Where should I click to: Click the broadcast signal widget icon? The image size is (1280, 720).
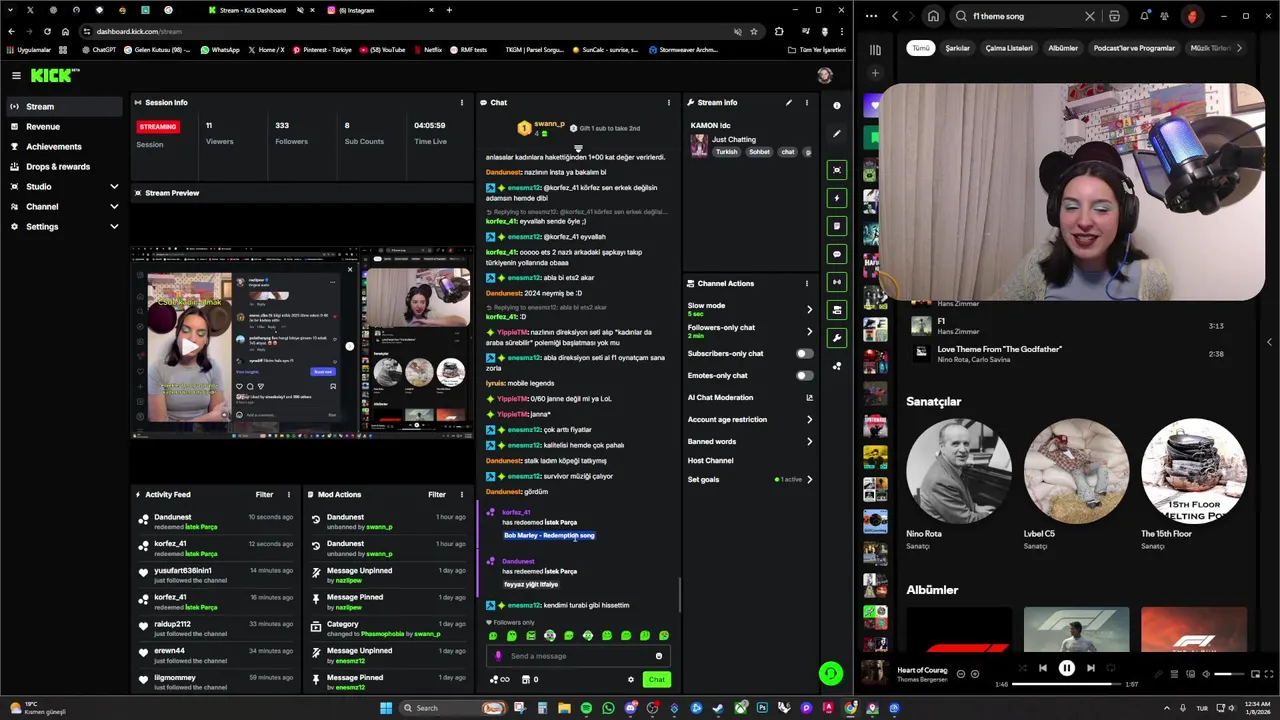pos(837,282)
